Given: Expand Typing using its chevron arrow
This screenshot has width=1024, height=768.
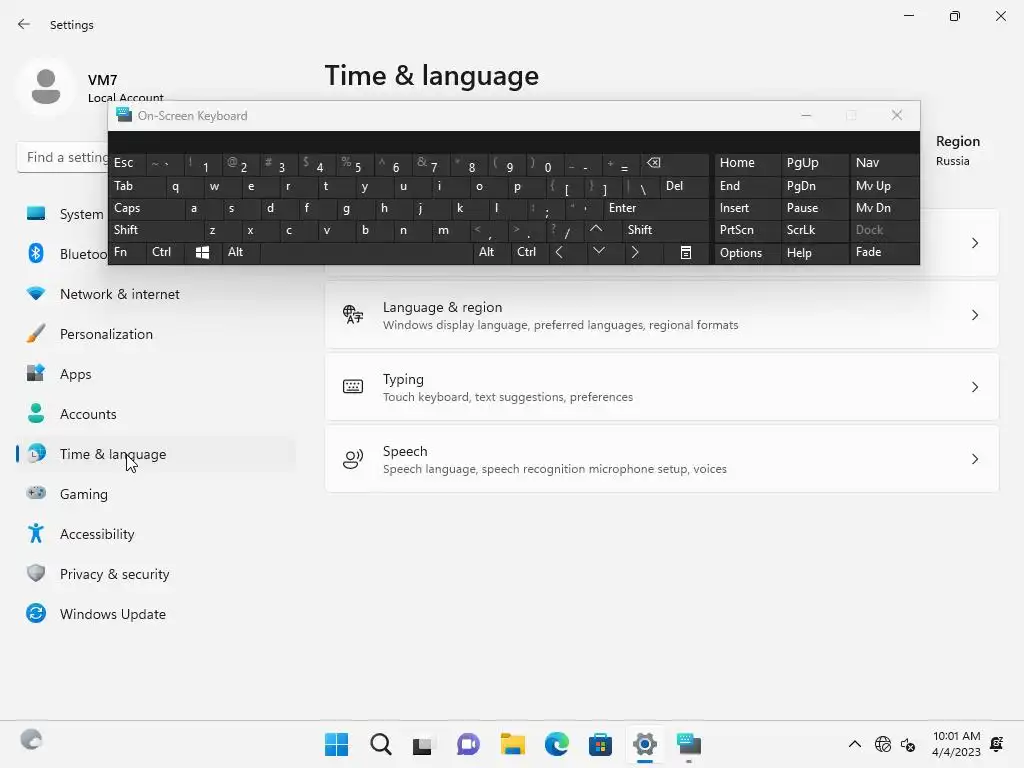Looking at the screenshot, I should pos(974,387).
